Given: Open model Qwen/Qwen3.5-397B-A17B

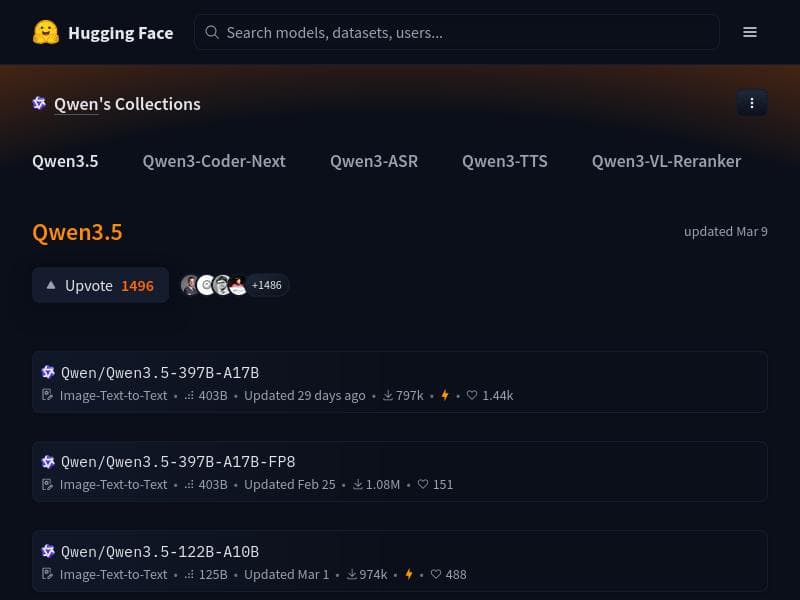Looking at the screenshot, I should click(160, 372).
